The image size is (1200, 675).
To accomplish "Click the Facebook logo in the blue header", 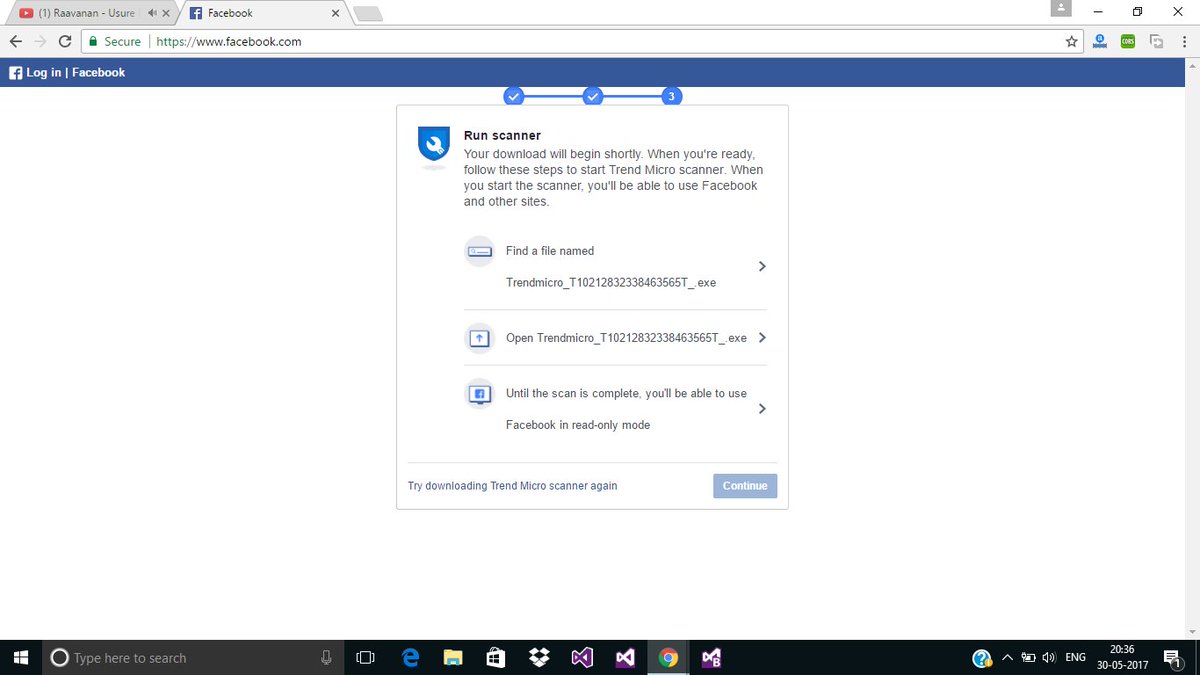I will (x=15, y=73).
